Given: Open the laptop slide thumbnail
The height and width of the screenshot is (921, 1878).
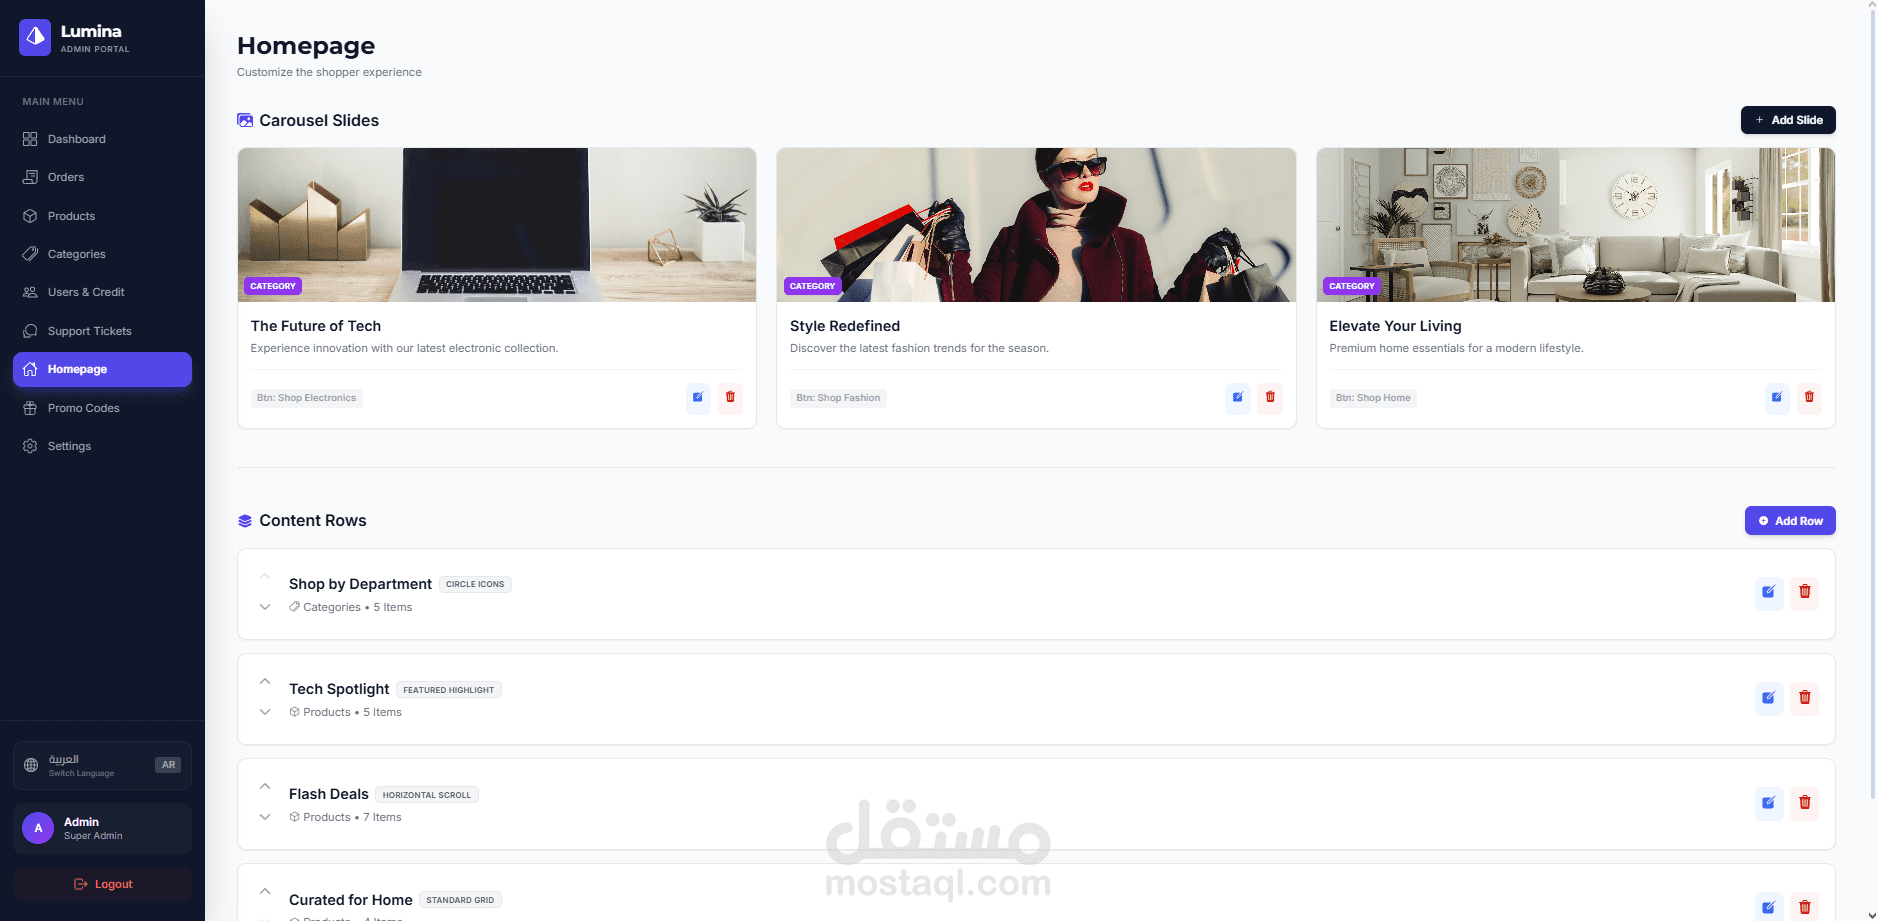Looking at the screenshot, I should pyautogui.click(x=497, y=225).
